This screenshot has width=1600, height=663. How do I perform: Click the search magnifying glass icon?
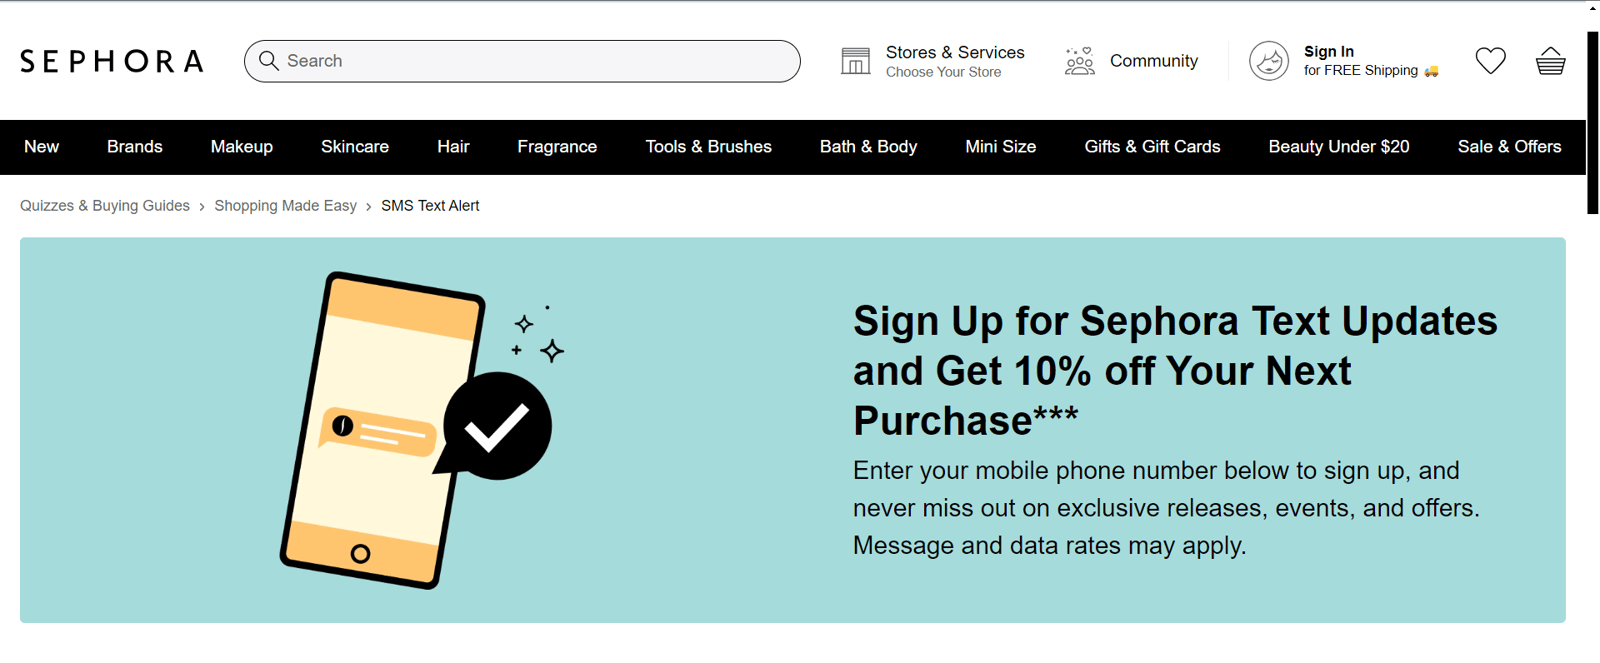[x=268, y=61]
